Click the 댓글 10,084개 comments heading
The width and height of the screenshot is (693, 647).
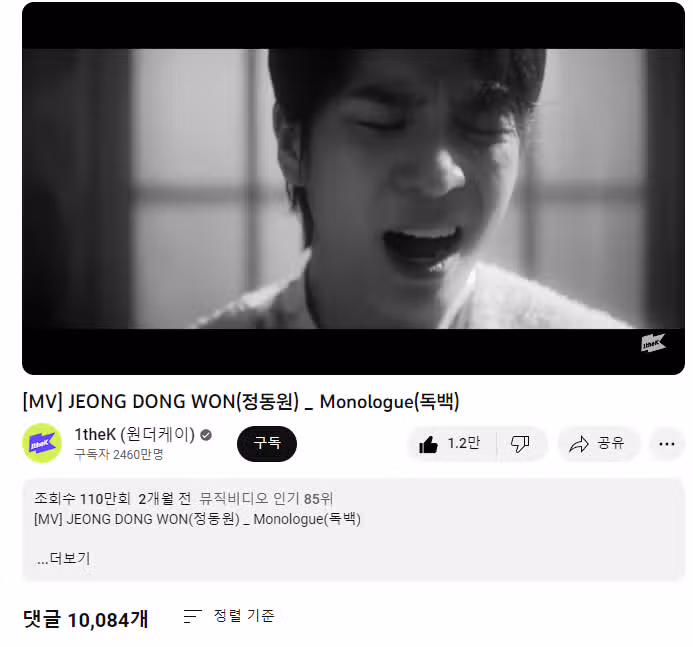coord(85,619)
